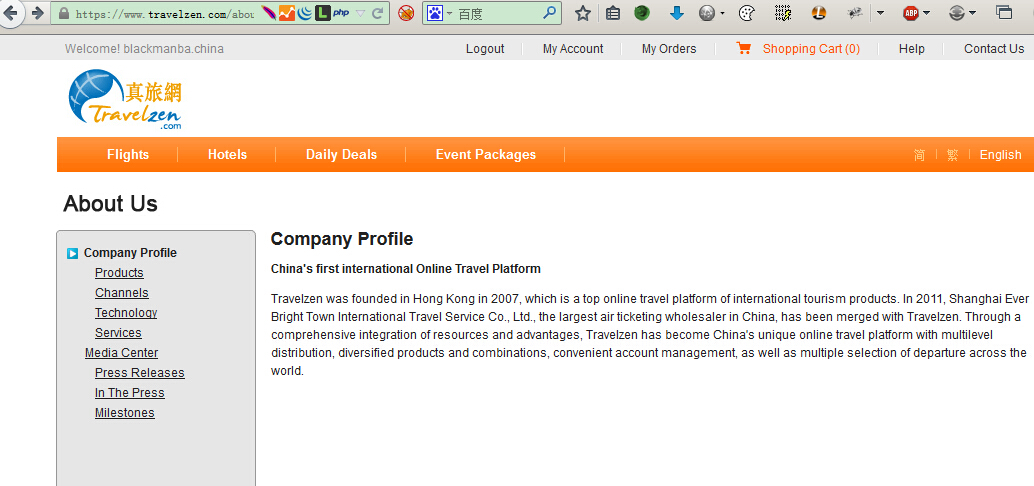This screenshot has width=1034, height=486.
Task: Open the address bar history dropdown triangle
Action: click(x=360, y=13)
